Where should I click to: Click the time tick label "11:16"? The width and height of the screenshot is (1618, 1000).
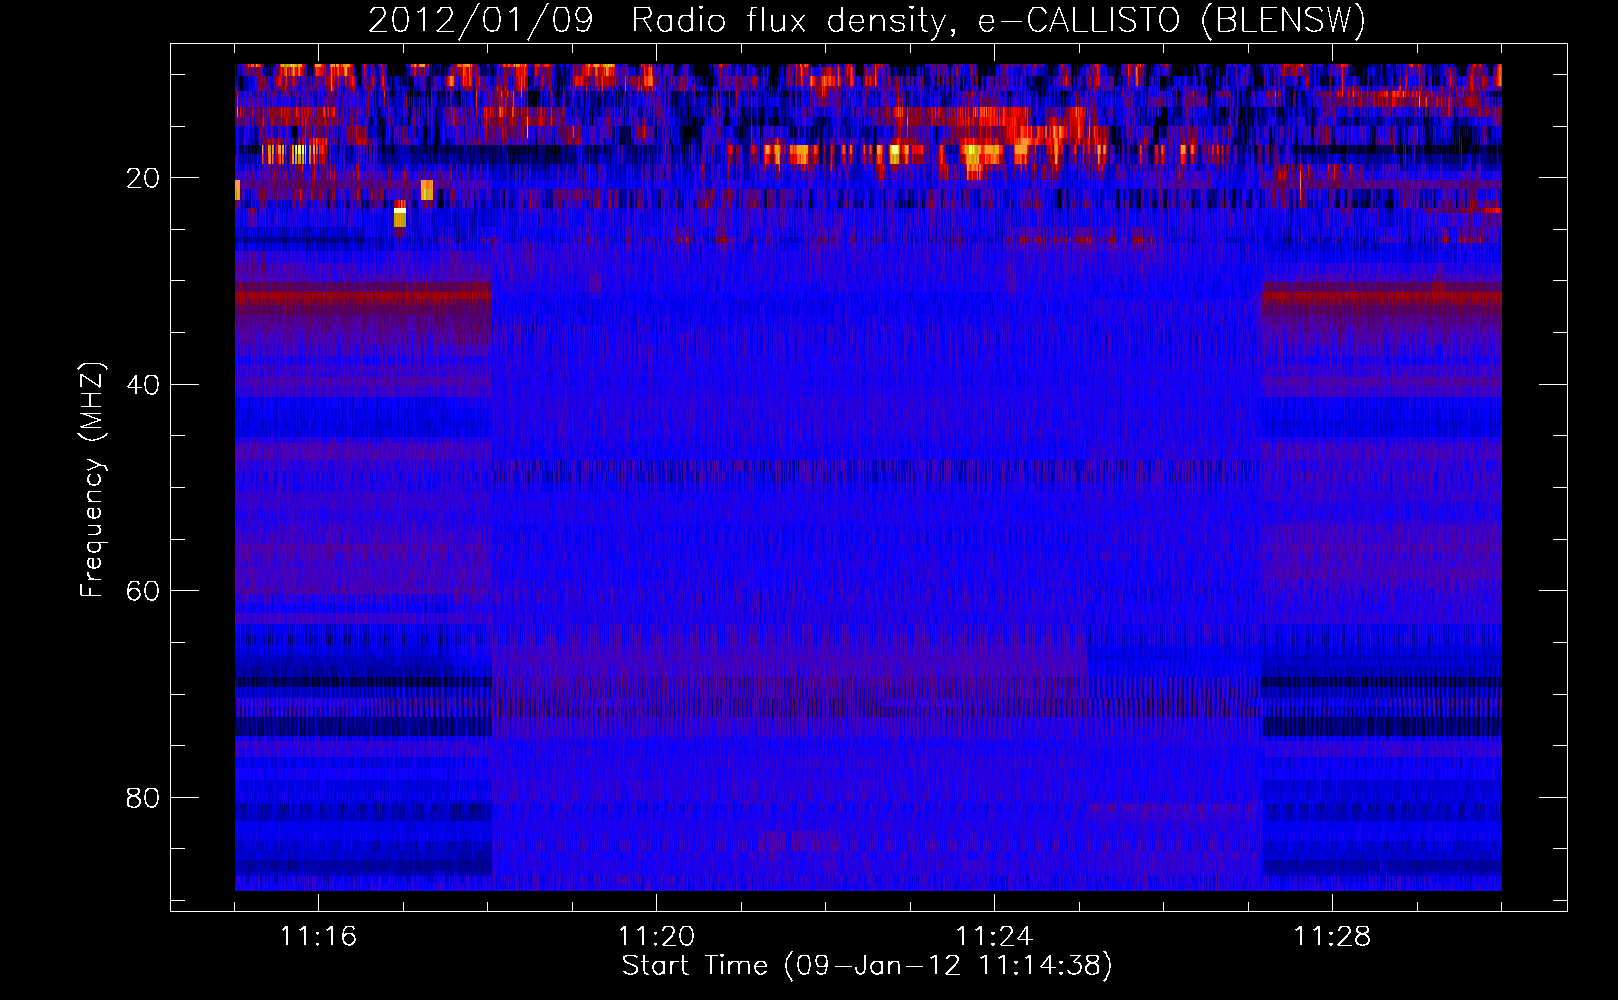point(318,936)
